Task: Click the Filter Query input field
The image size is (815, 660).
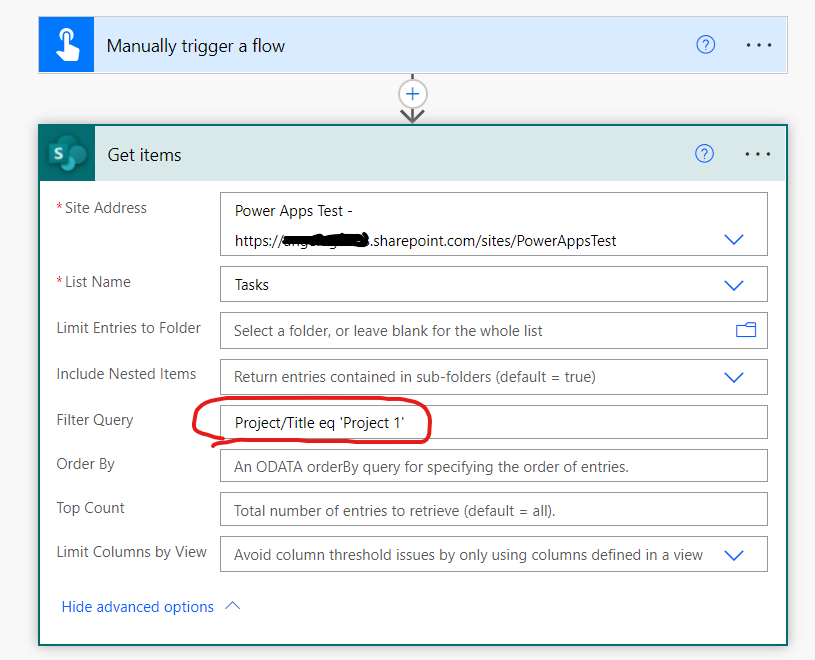Action: point(494,422)
